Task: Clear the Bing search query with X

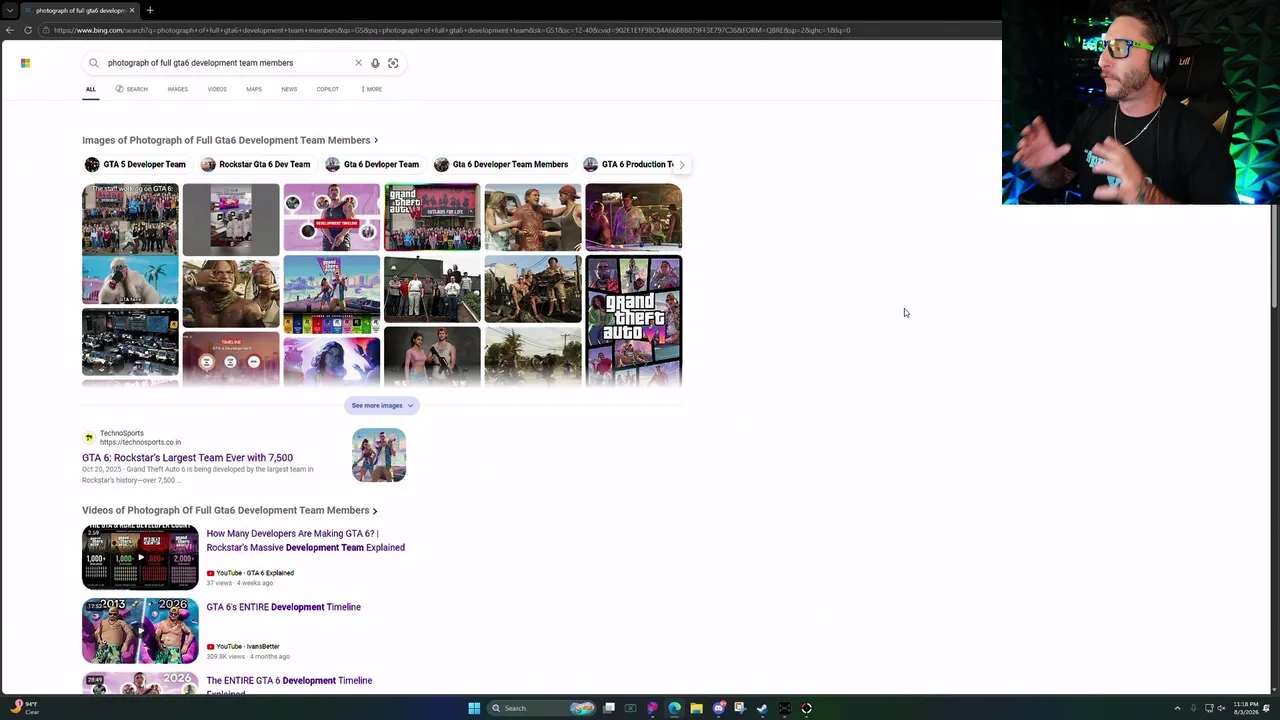Action: [358, 63]
